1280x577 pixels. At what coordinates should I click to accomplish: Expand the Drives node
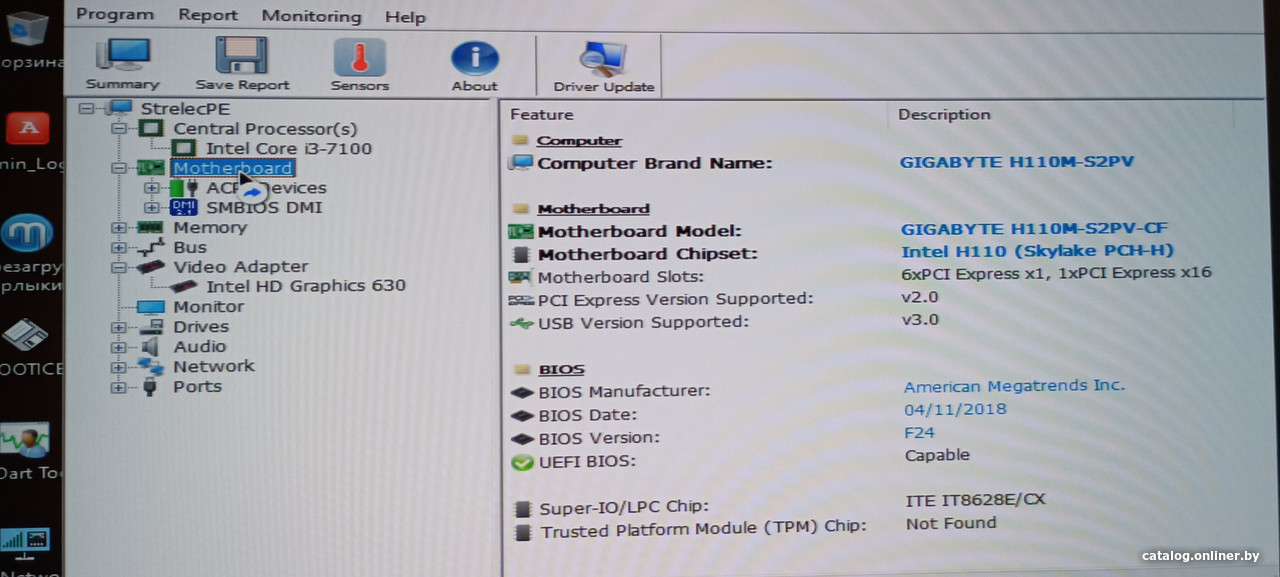pos(119,327)
